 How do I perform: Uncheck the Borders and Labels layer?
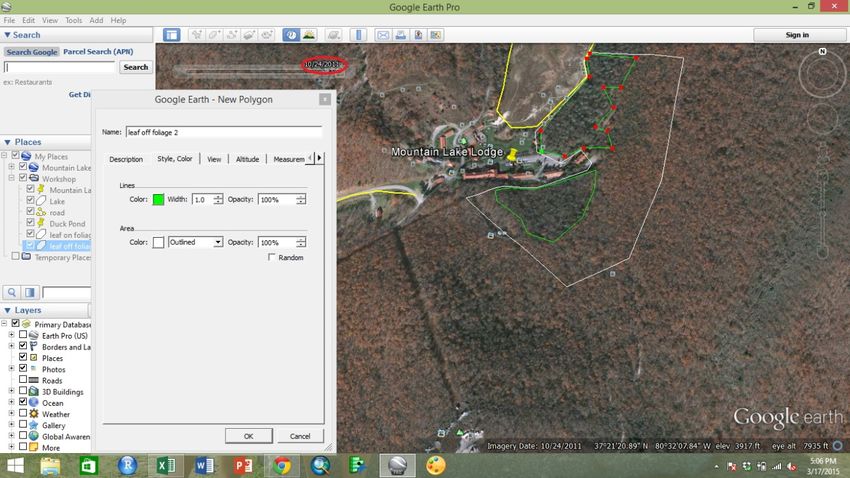tap(23, 346)
